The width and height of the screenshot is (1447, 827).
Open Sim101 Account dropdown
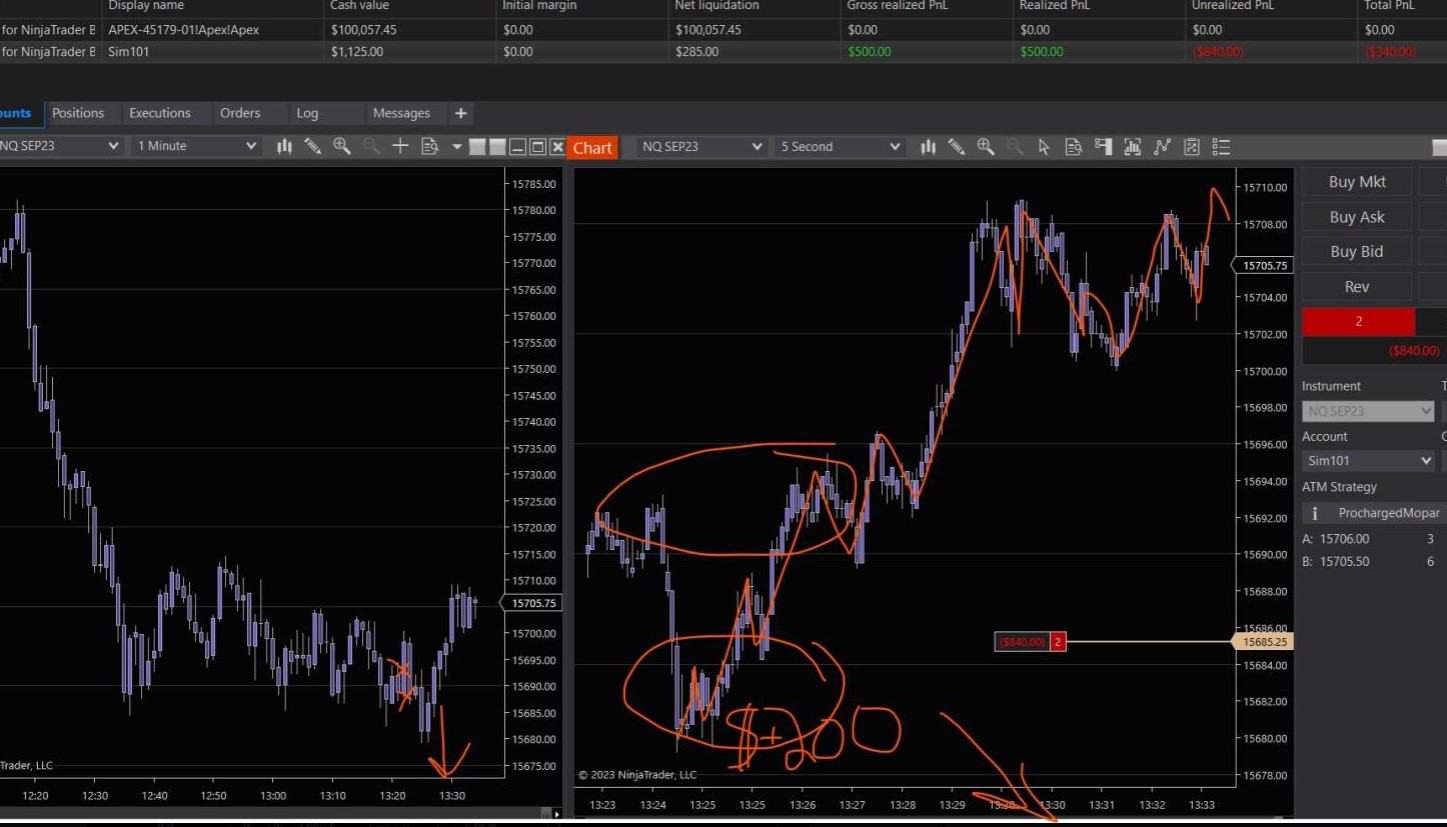[1368, 461]
